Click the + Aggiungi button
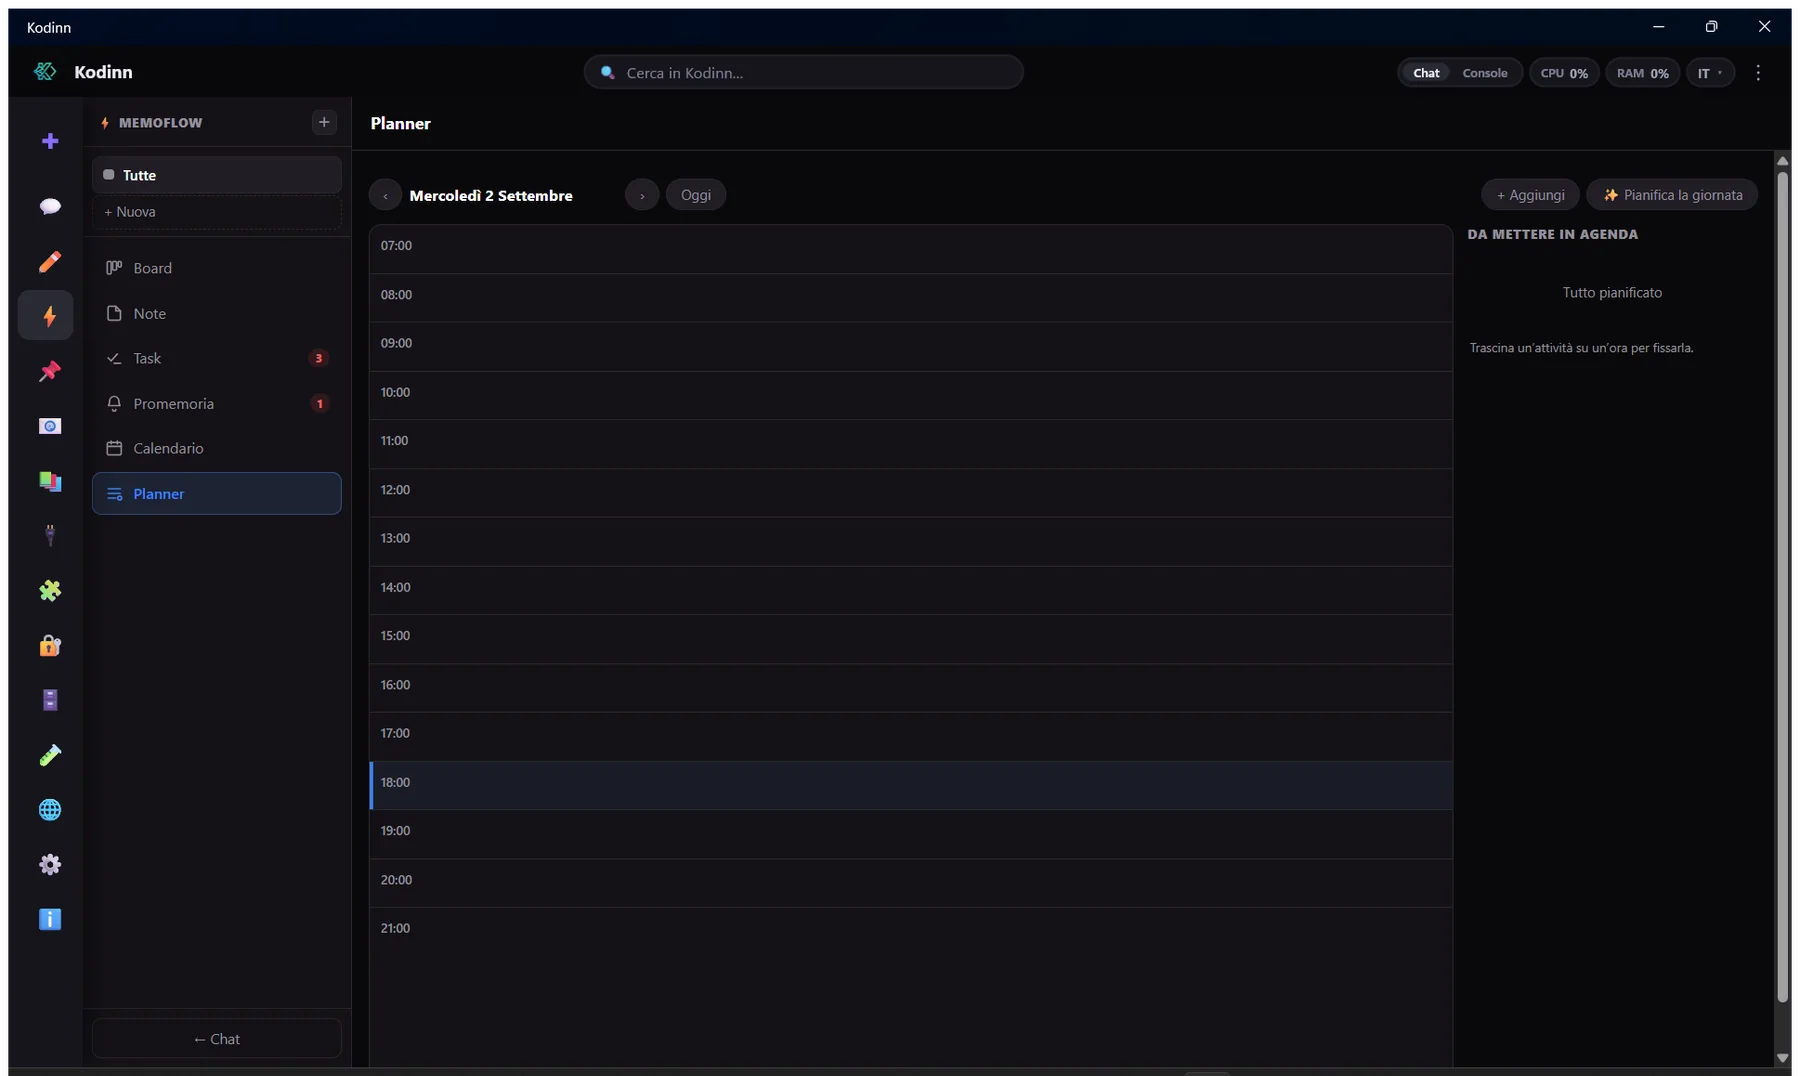1800x1076 pixels. [x=1530, y=195]
